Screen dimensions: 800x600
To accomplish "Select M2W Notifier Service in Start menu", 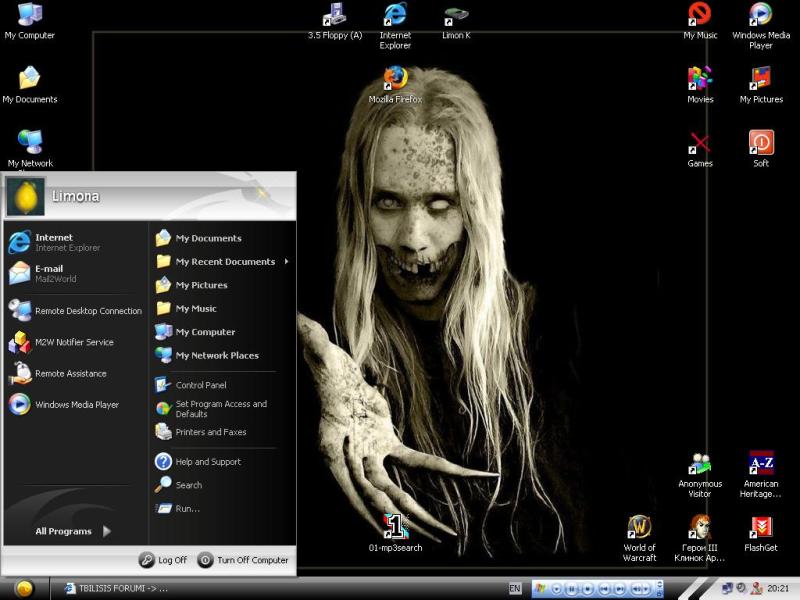I will [77, 342].
